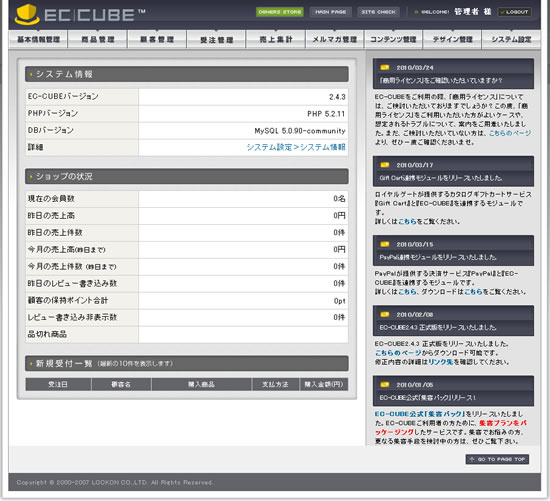Open the システム設定 menu

511,39
